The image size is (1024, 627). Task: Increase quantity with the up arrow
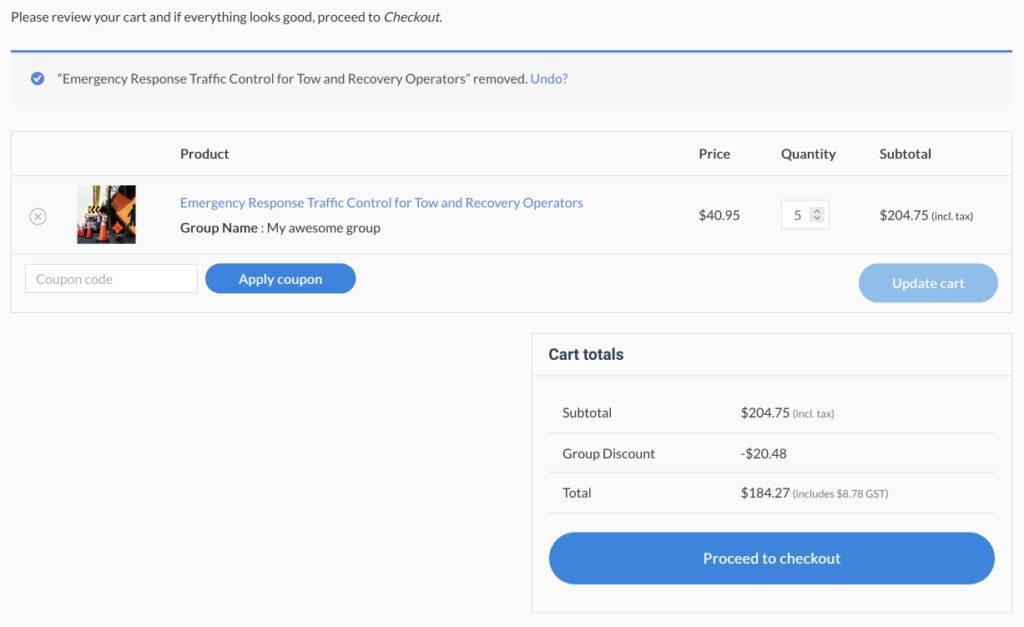coord(817,211)
